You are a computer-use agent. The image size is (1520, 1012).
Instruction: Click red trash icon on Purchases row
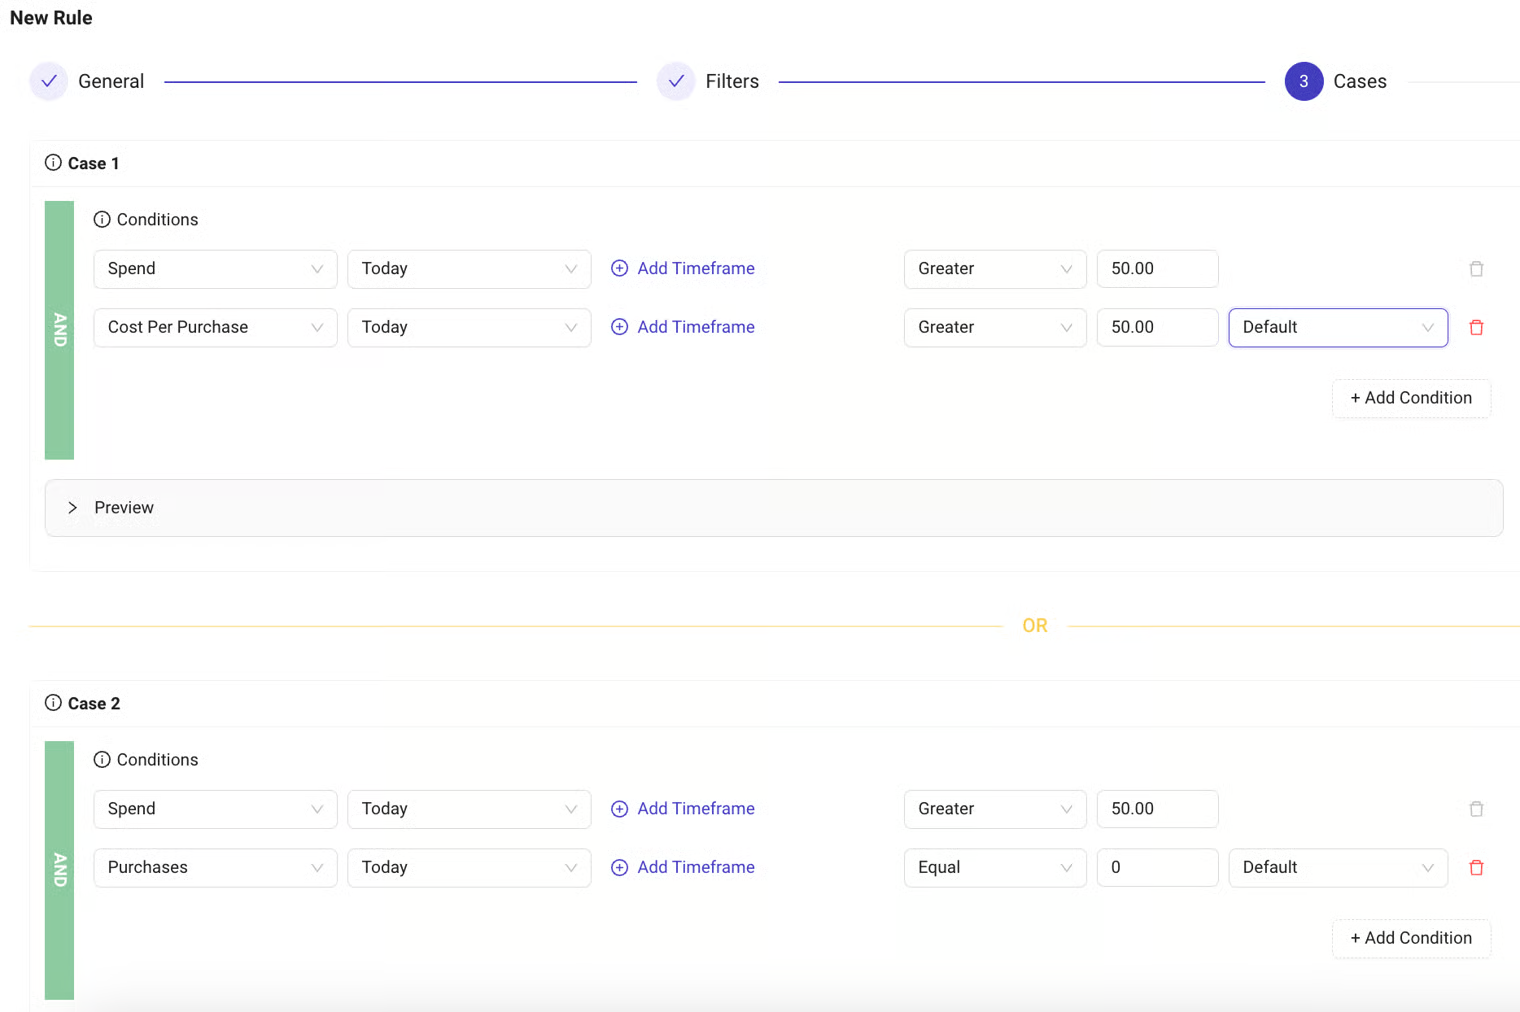[x=1476, y=868]
